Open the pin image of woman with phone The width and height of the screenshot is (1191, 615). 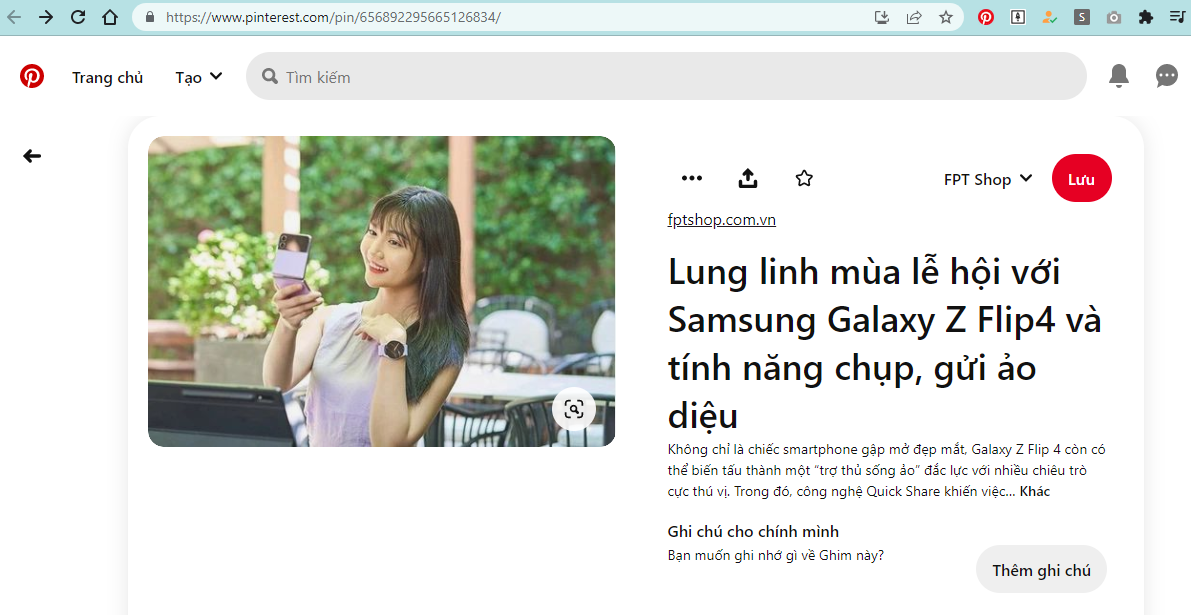point(381,292)
